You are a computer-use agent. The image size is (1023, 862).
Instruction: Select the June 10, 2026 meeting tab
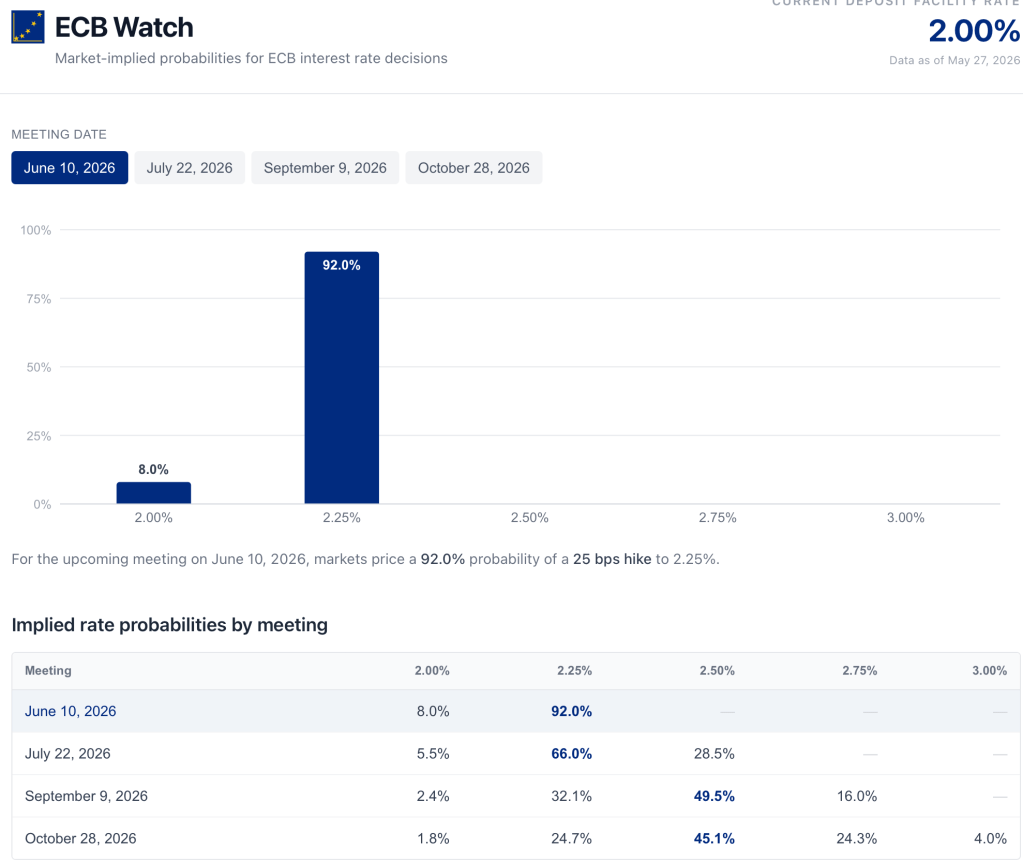tap(70, 168)
